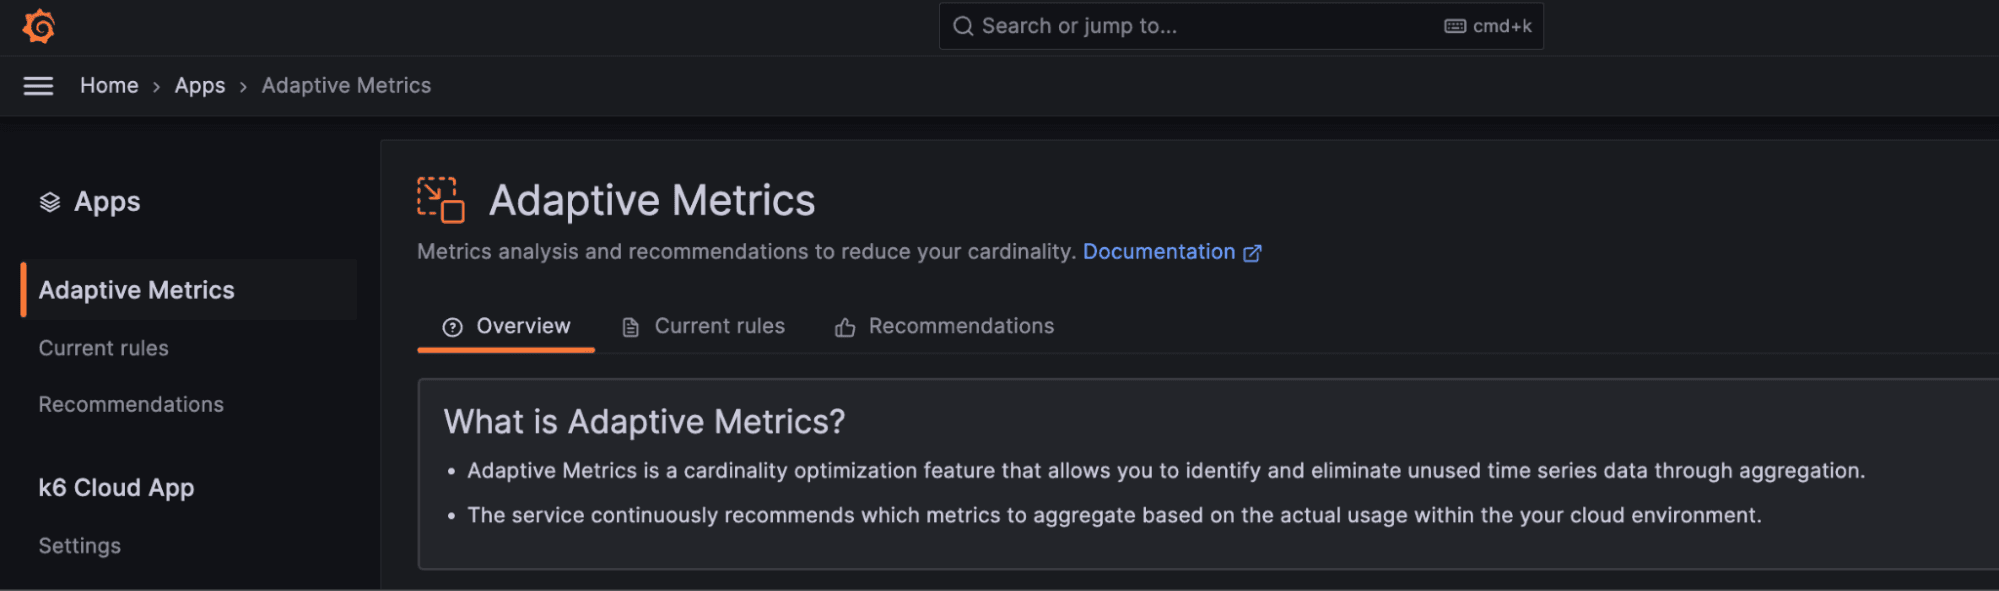Viewport: 1999px width, 591px height.
Task: Click the document icon beside Current rules tab
Action: click(x=630, y=325)
